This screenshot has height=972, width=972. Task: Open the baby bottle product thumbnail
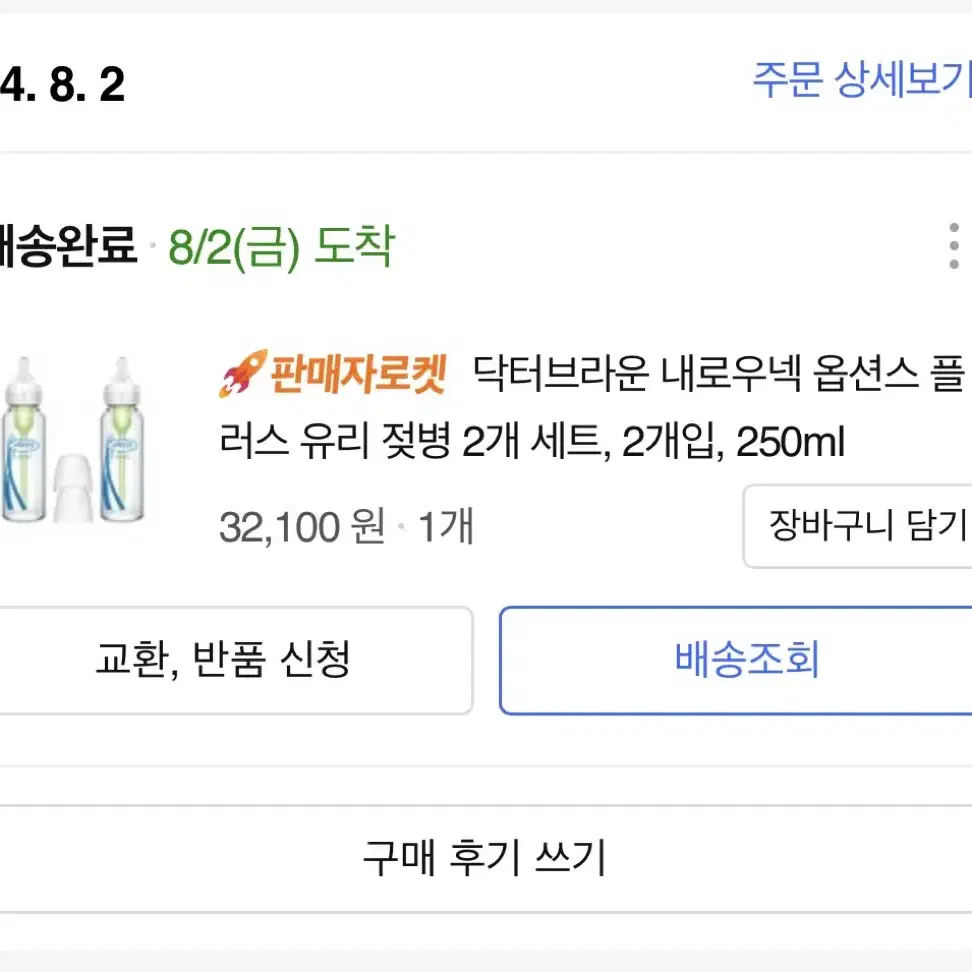(x=74, y=439)
